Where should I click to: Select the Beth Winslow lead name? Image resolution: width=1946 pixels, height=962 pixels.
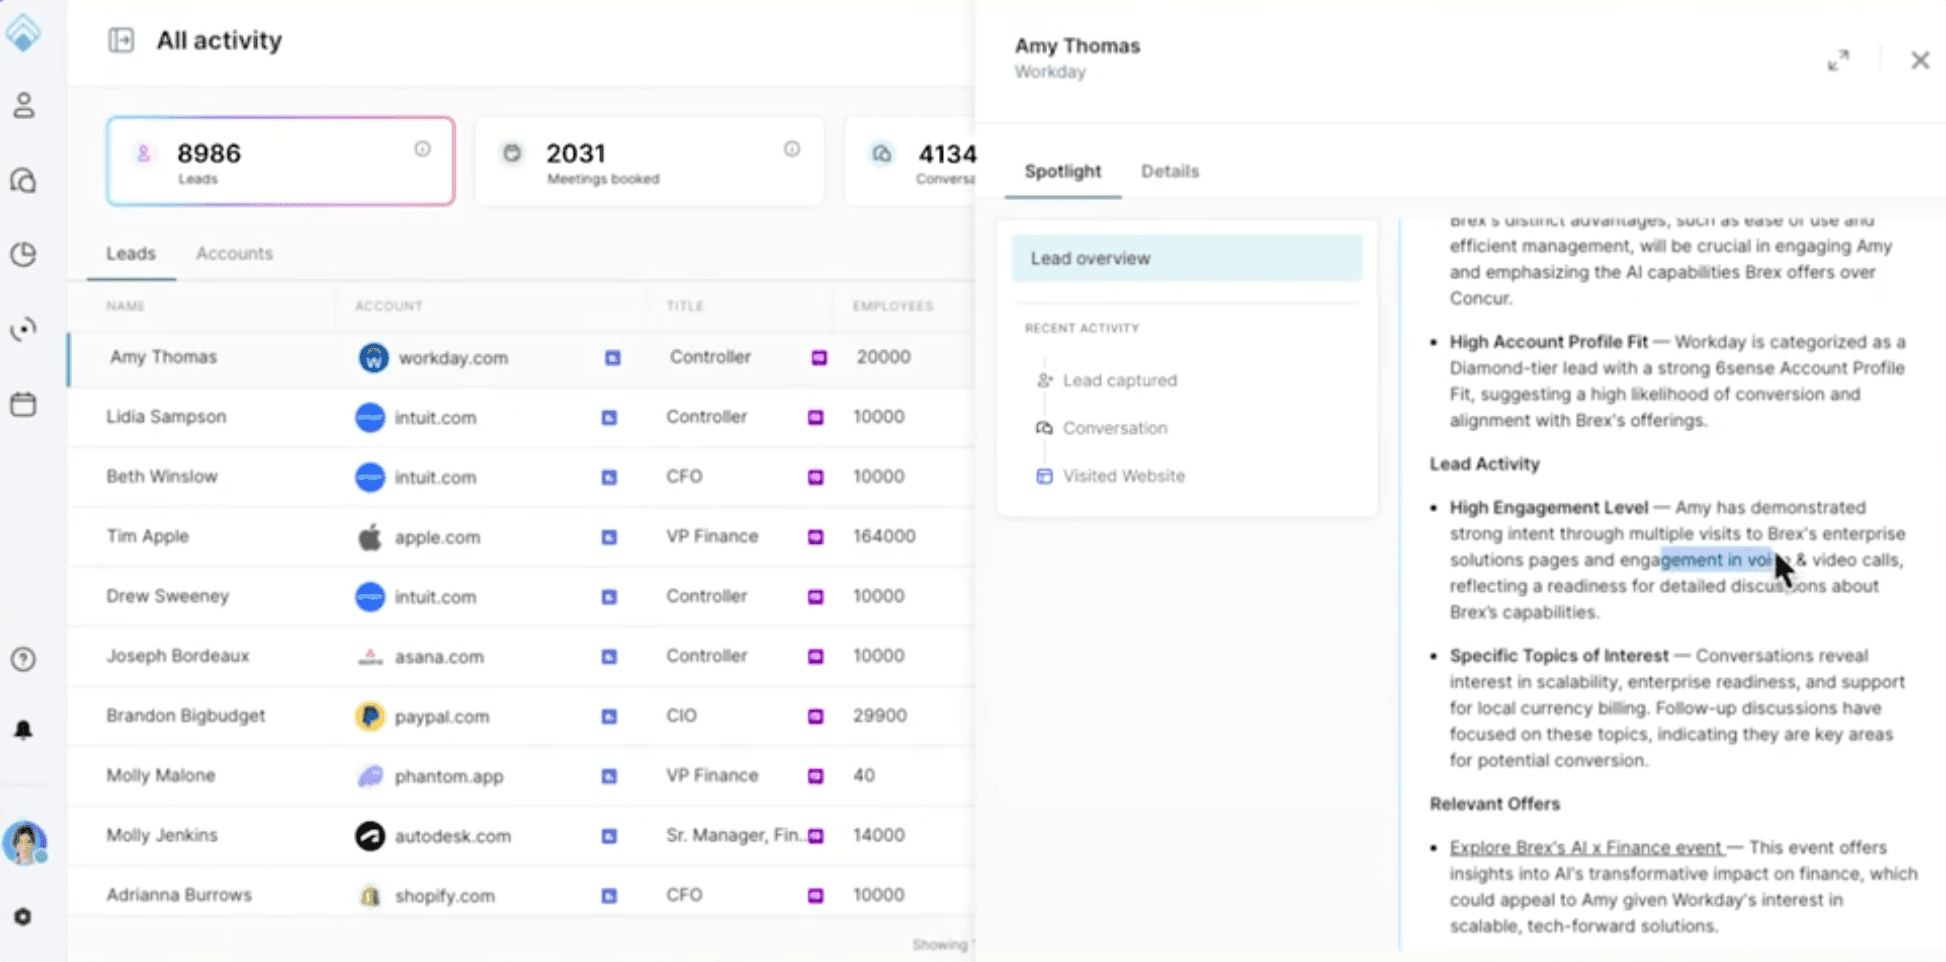162,476
